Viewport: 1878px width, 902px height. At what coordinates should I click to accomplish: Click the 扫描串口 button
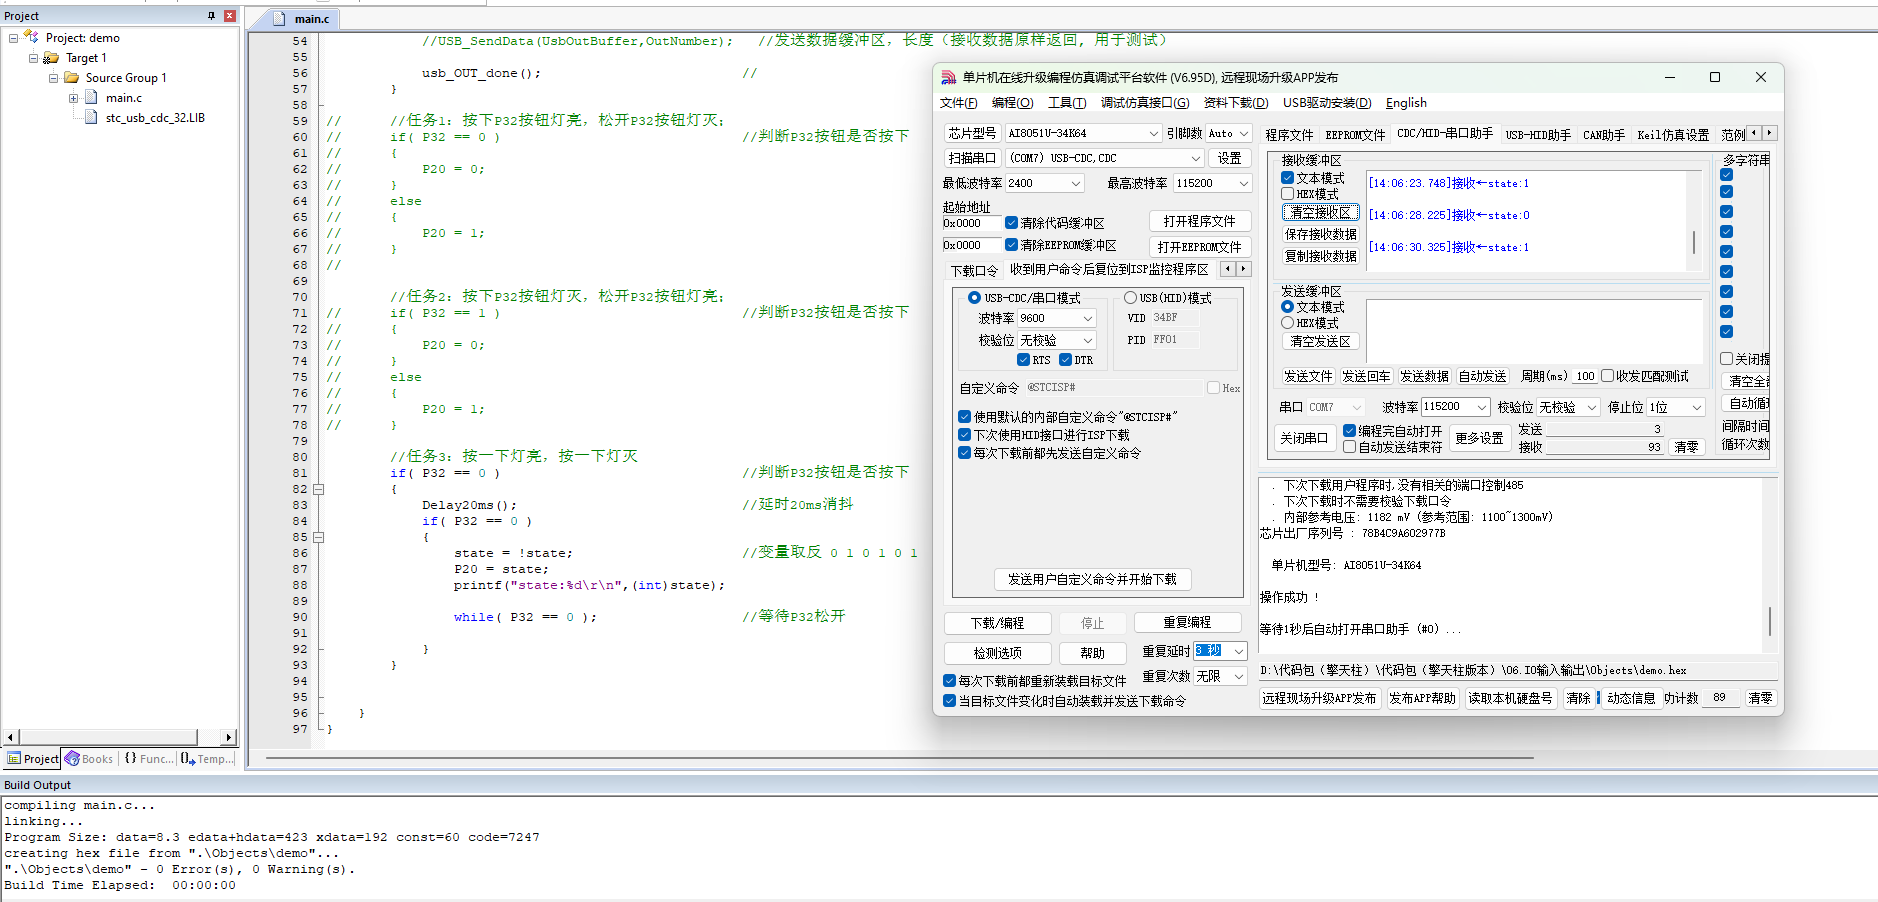click(972, 158)
